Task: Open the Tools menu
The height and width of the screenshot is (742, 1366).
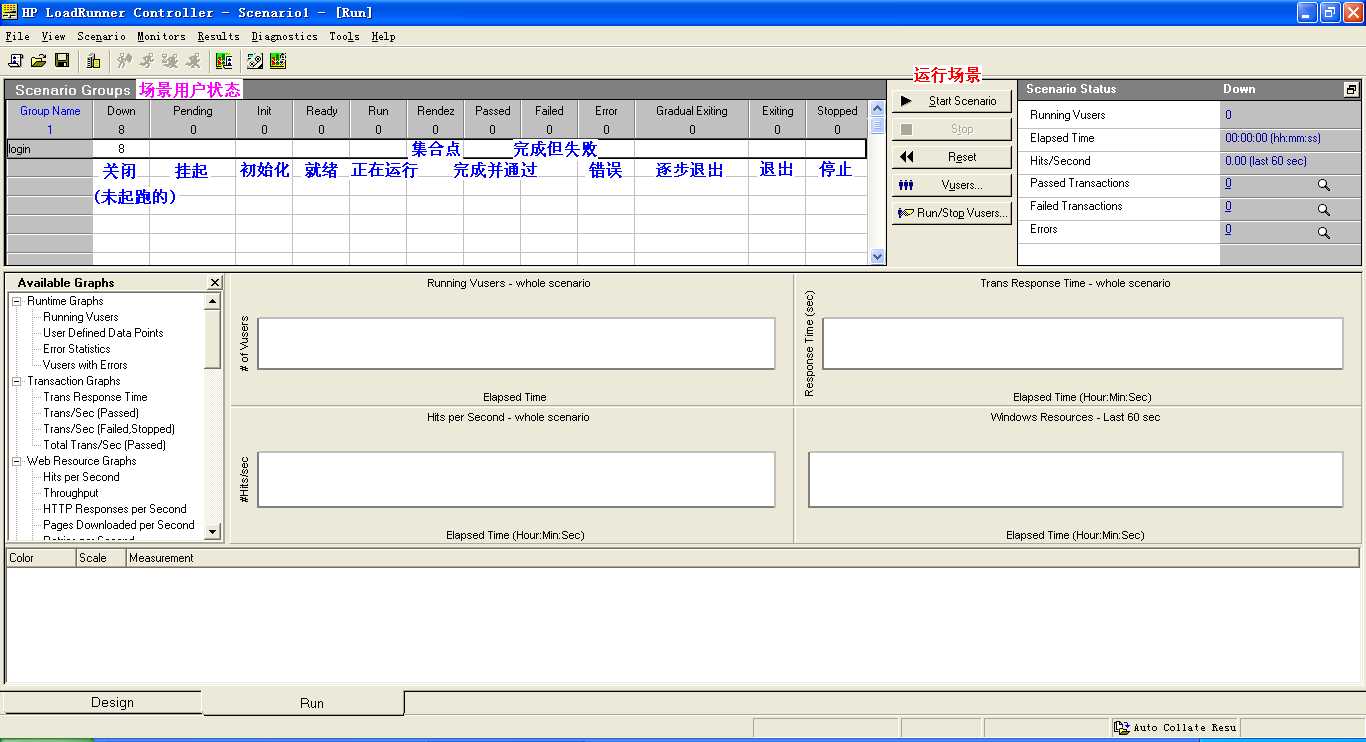Action: tap(344, 37)
